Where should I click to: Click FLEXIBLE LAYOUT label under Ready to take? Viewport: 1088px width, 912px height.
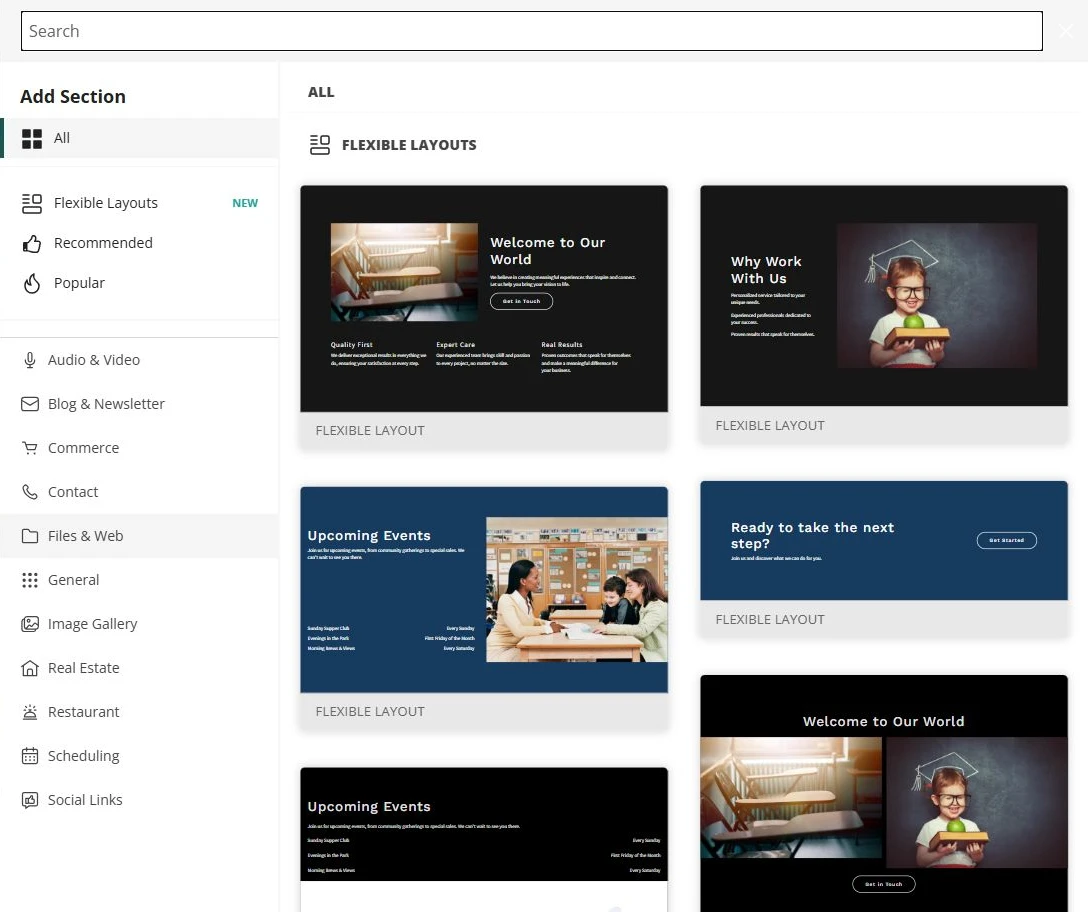[x=770, y=619]
